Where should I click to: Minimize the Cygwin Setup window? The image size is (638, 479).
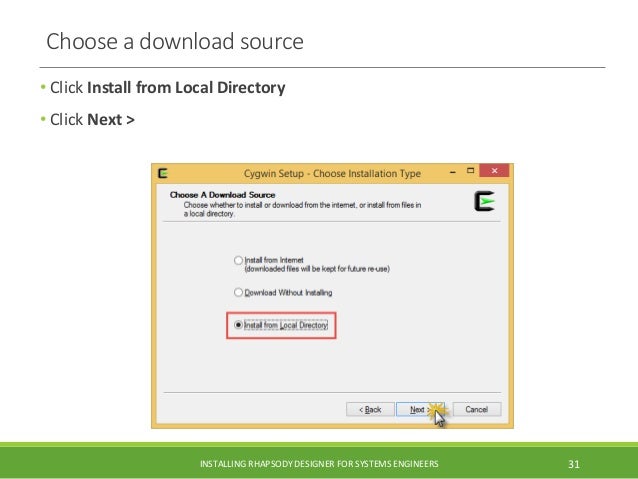(x=452, y=172)
